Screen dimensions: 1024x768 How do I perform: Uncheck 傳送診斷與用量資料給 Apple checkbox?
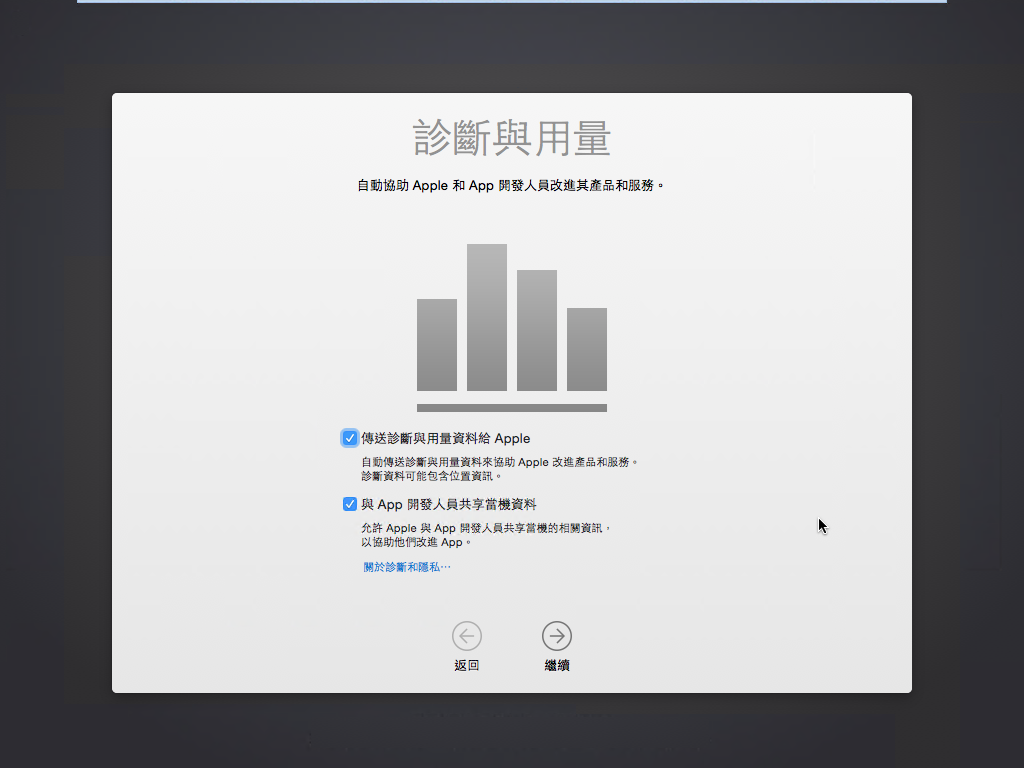[349, 438]
